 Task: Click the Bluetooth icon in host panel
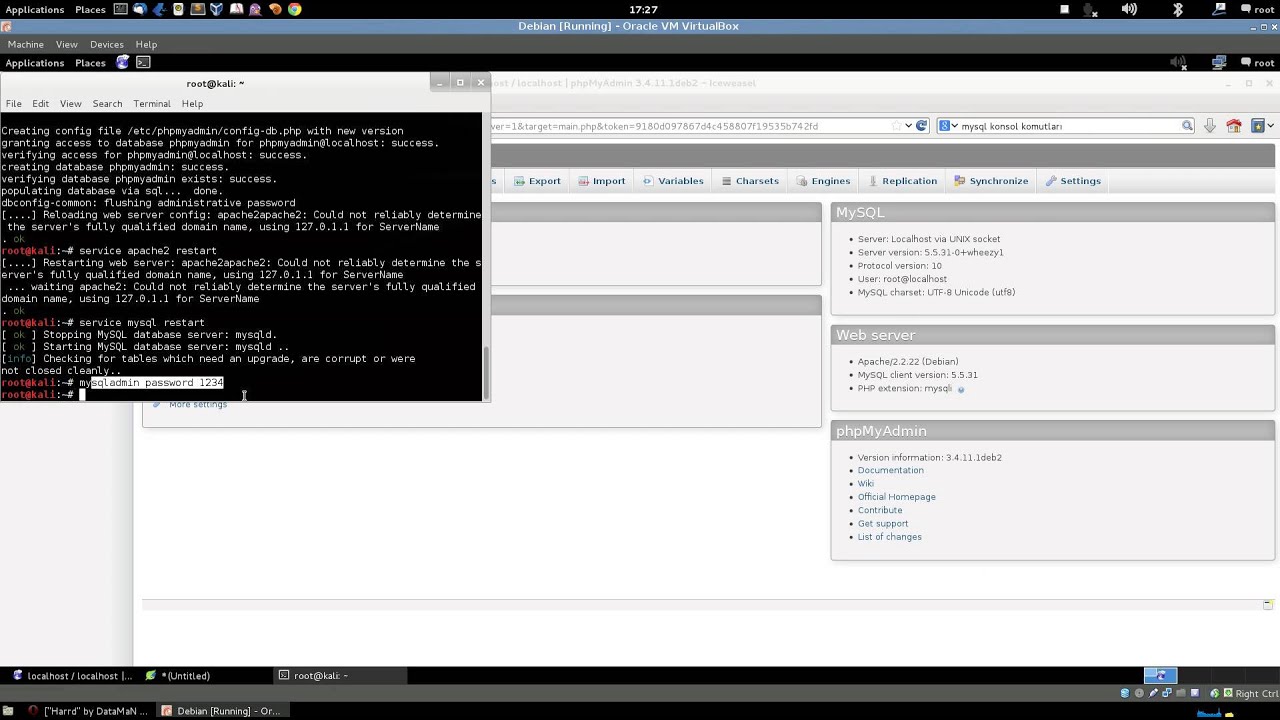tap(1178, 9)
